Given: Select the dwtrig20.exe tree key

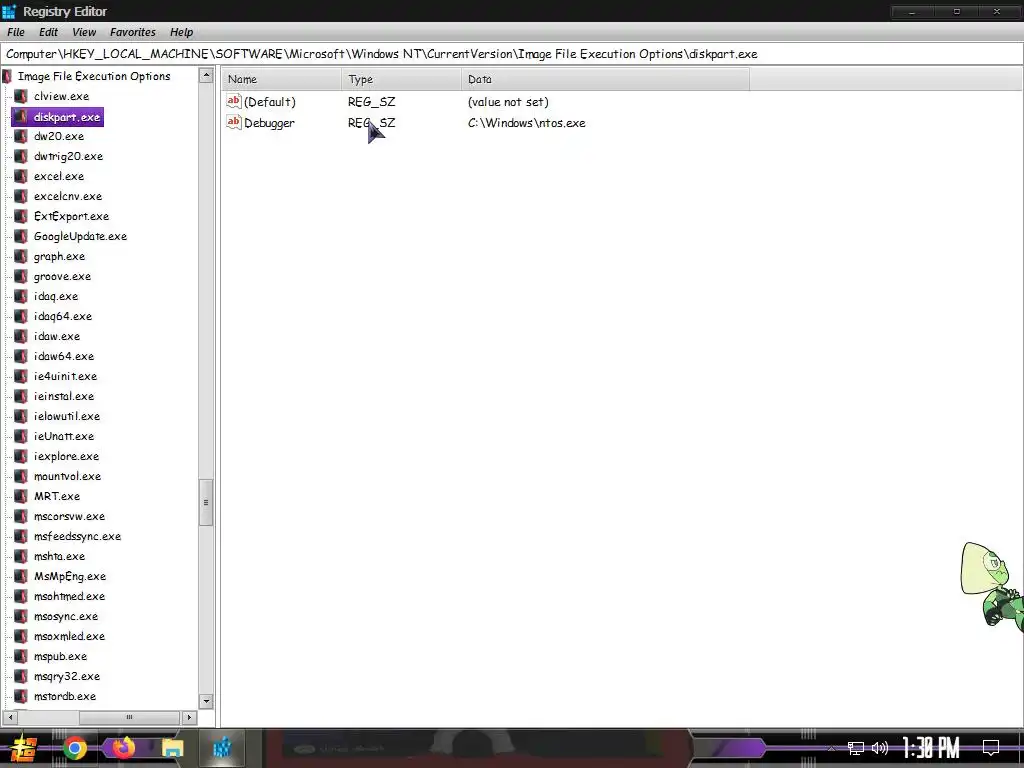Looking at the screenshot, I should click(x=69, y=156).
